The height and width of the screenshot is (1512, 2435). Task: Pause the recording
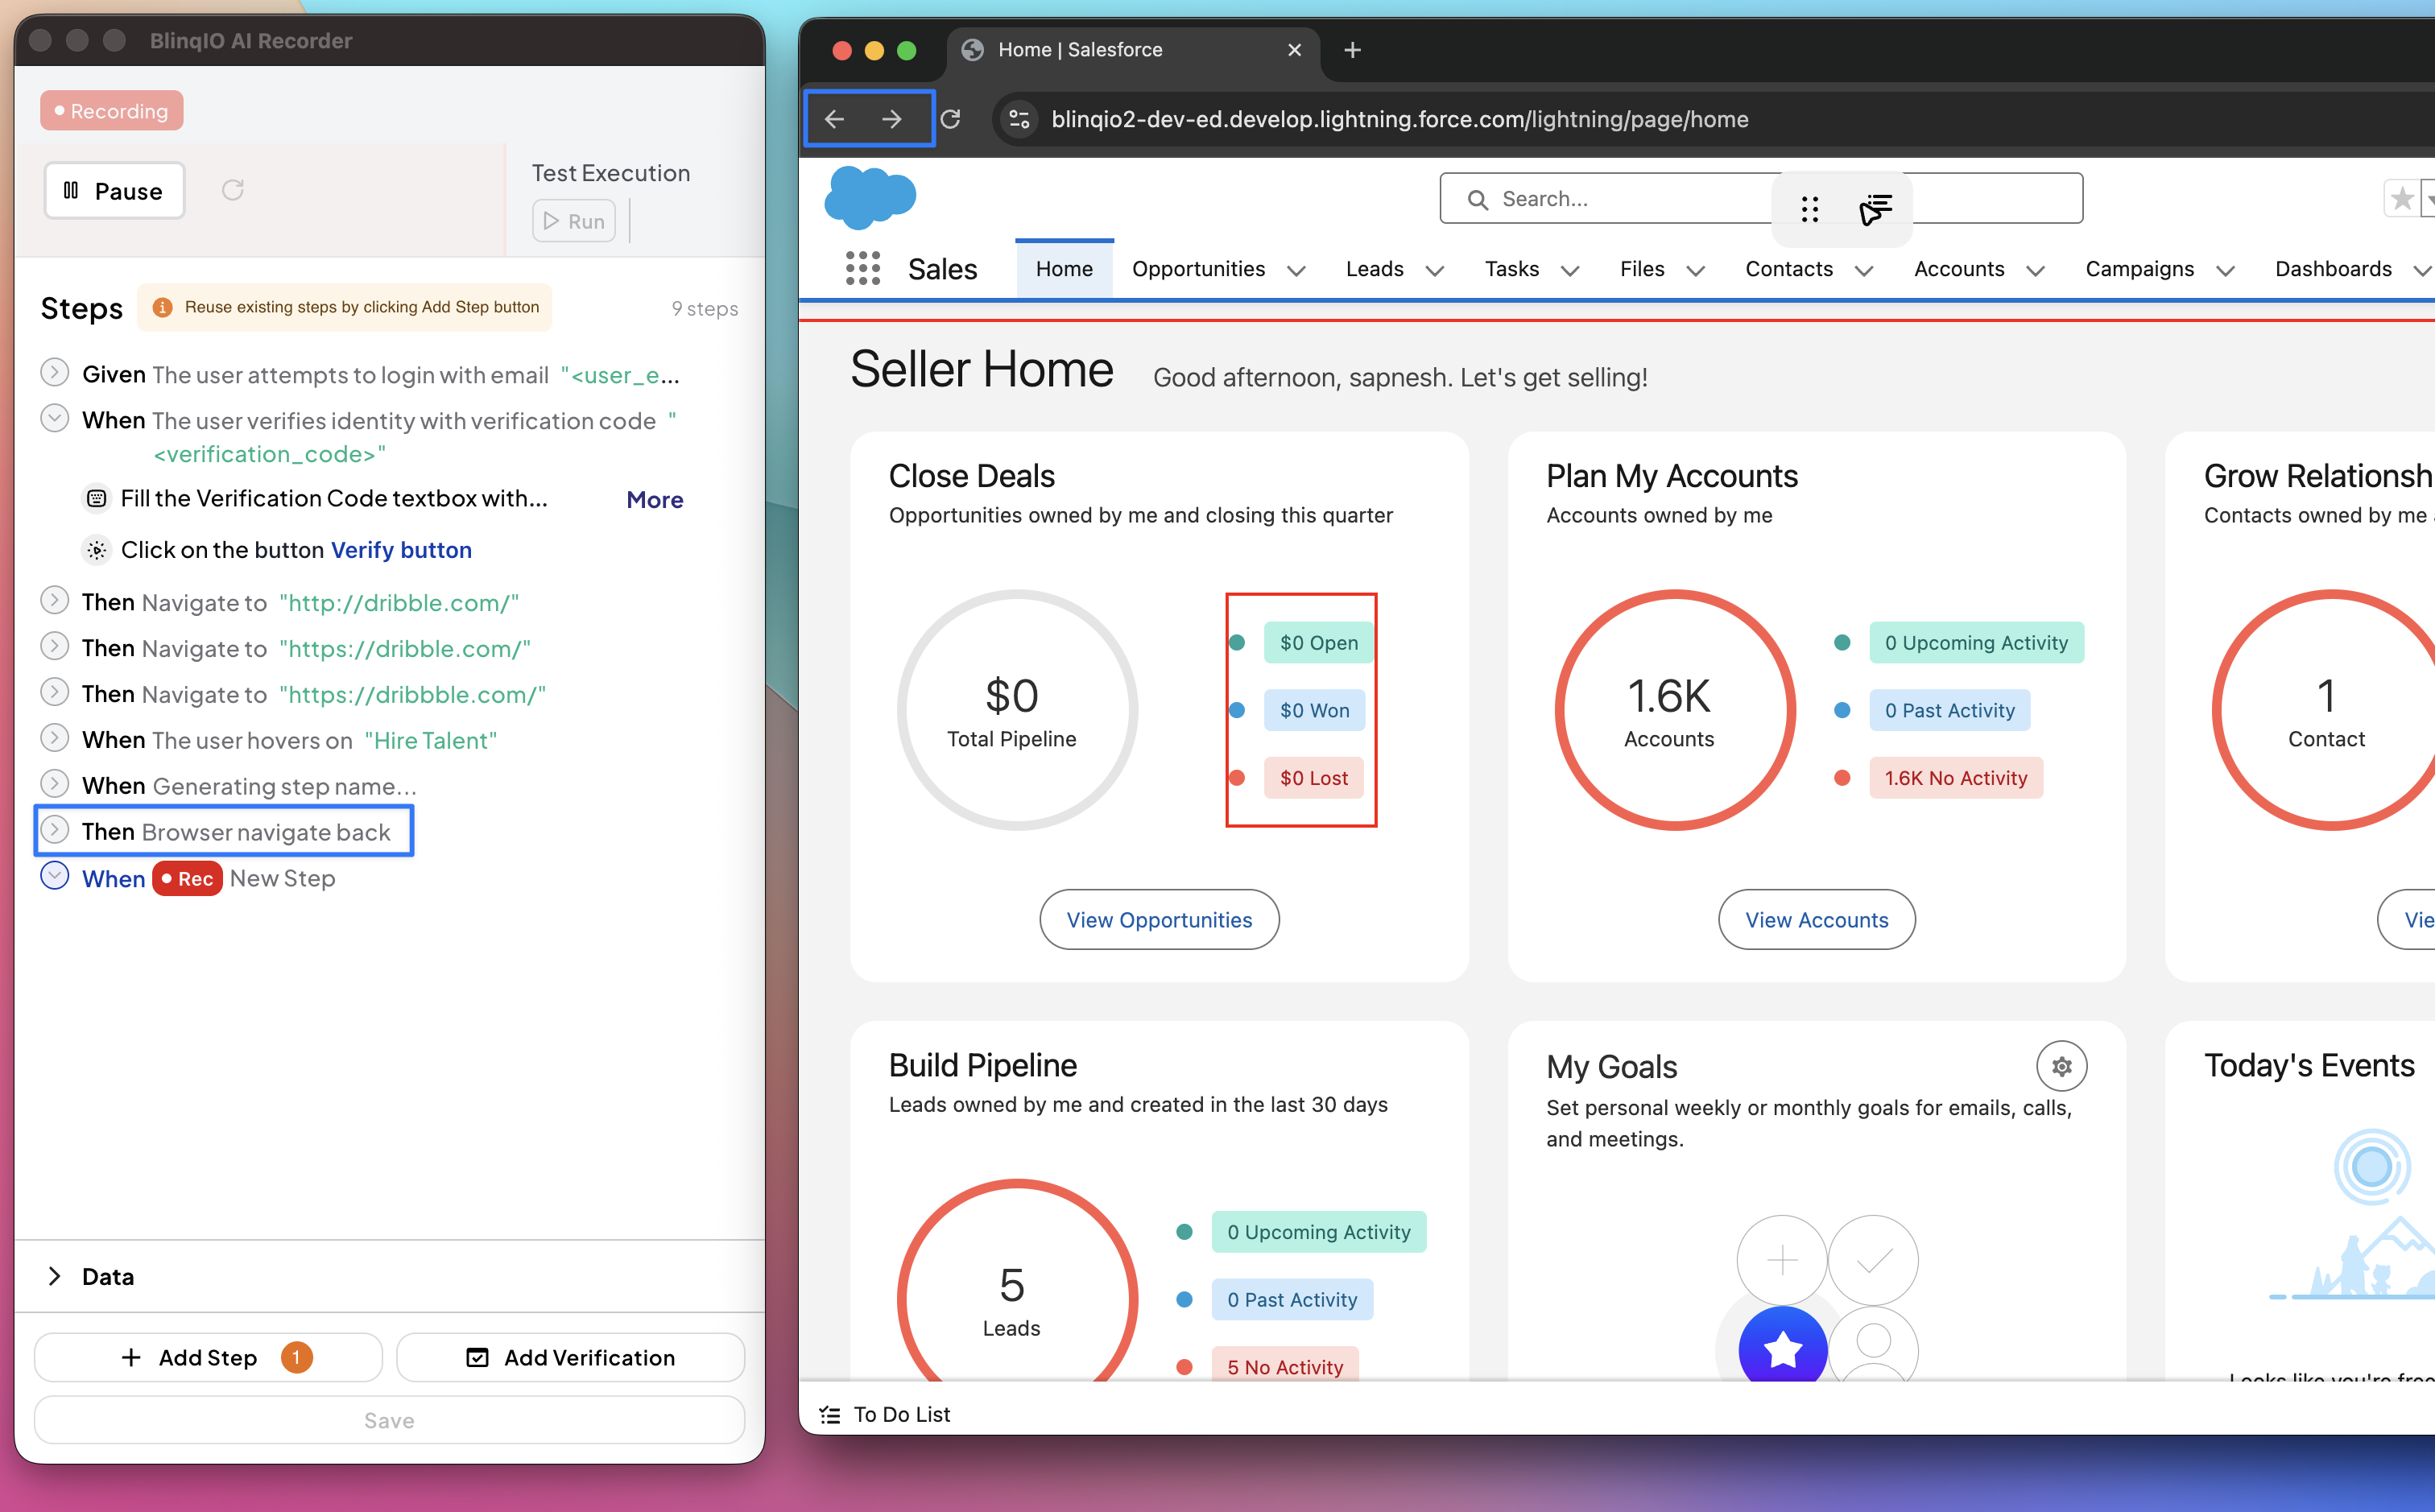coord(114,190)
